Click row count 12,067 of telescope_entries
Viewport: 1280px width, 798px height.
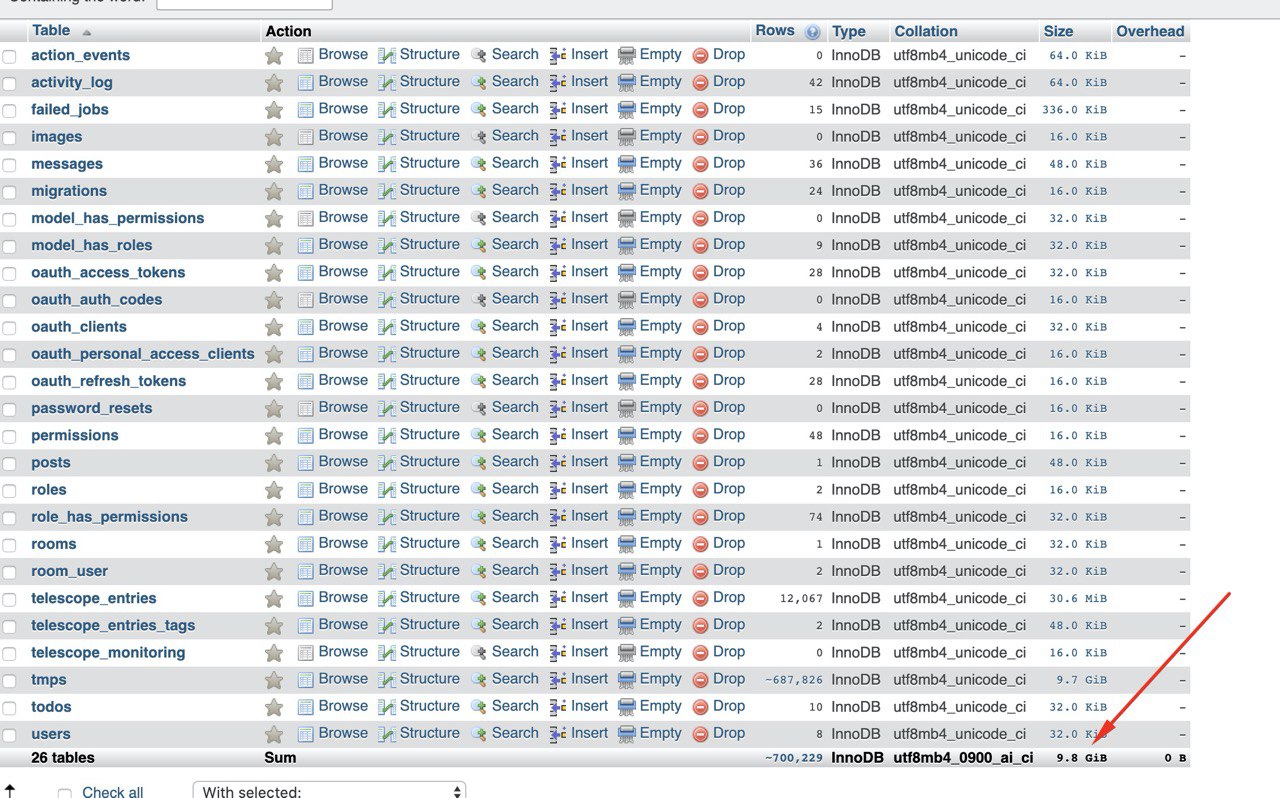[802, 599]
